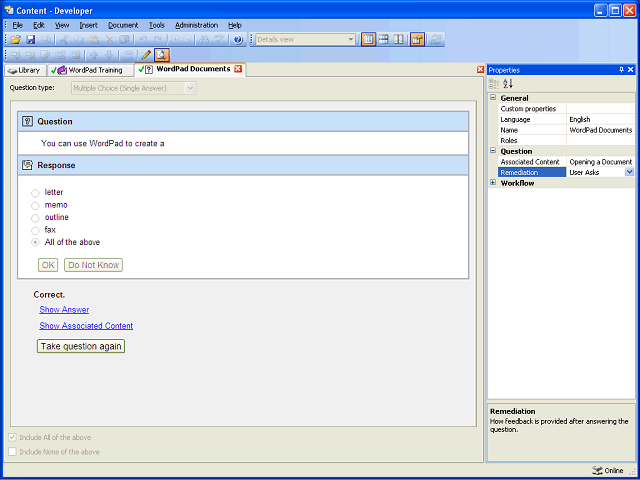
Task: Select the first highlighted view layout icon
Action: click(368, 40)
